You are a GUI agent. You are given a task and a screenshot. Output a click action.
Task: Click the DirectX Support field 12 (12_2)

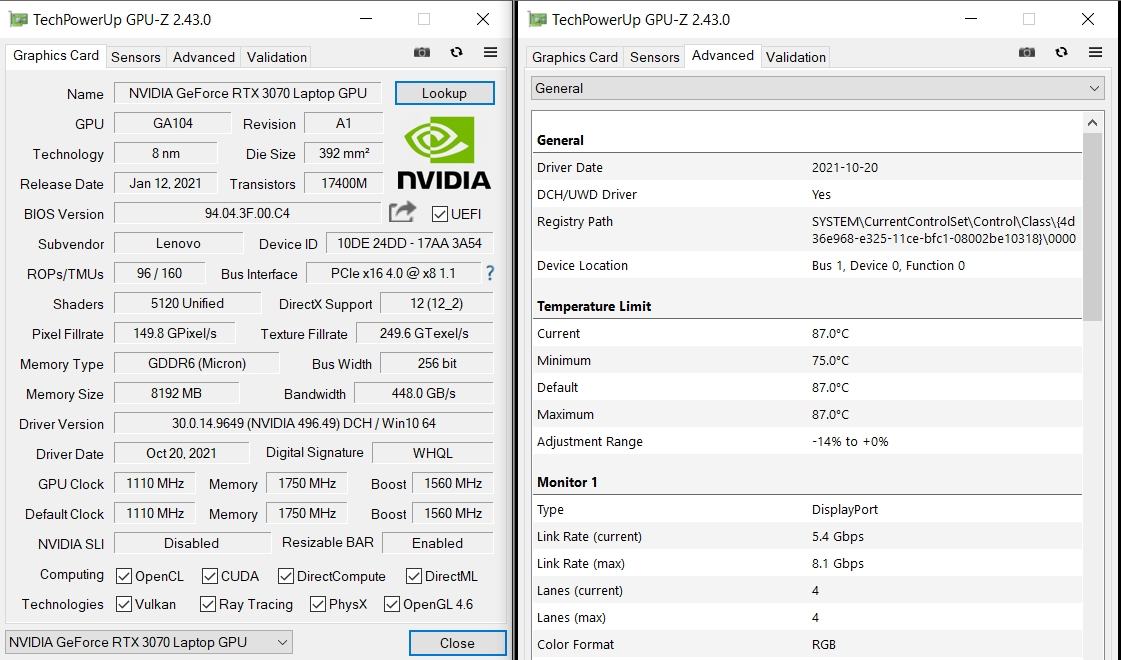pos(436,303)
